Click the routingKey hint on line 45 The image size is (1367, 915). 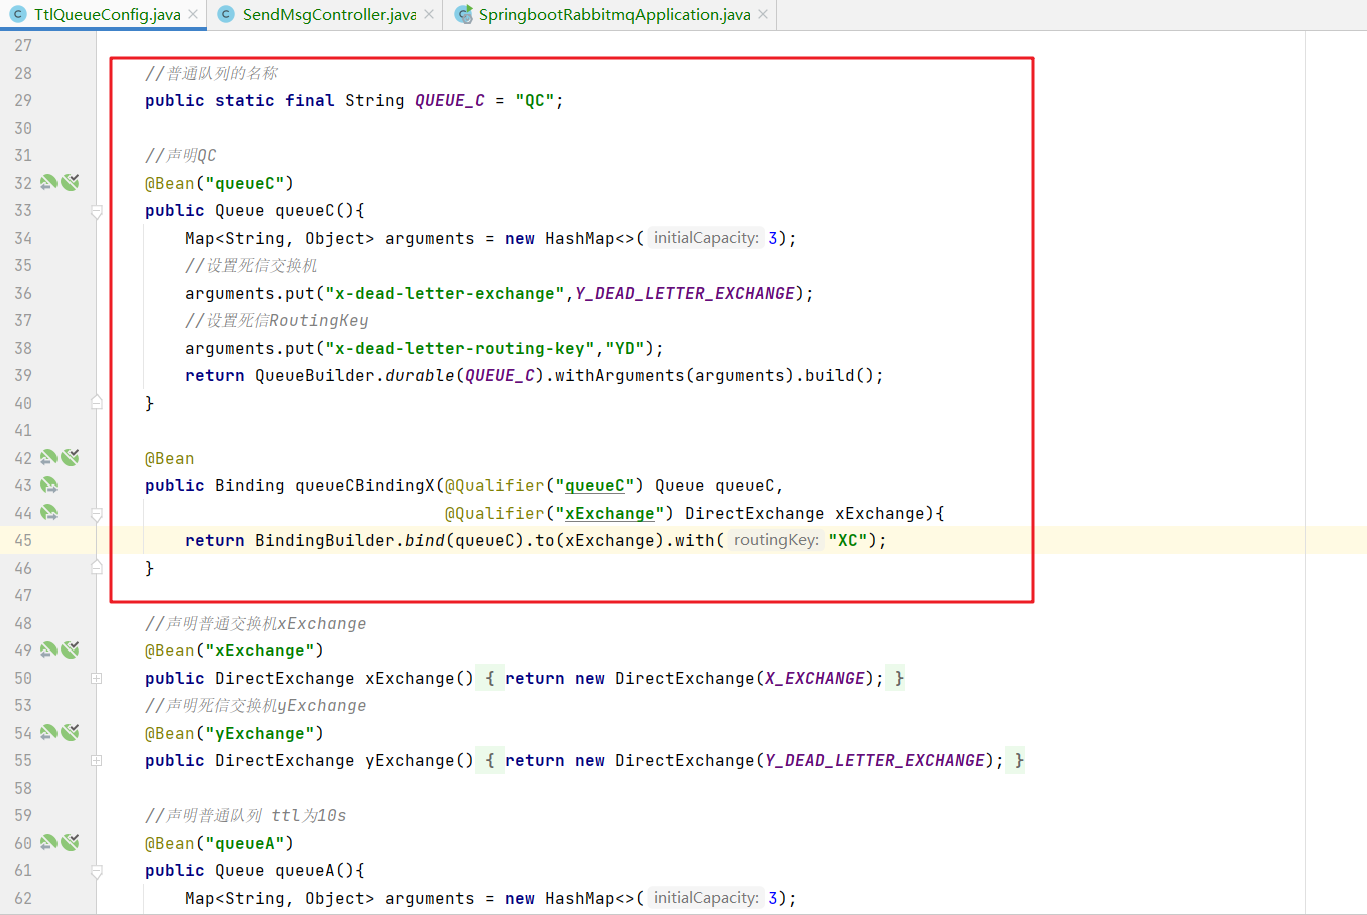point(776,540)
